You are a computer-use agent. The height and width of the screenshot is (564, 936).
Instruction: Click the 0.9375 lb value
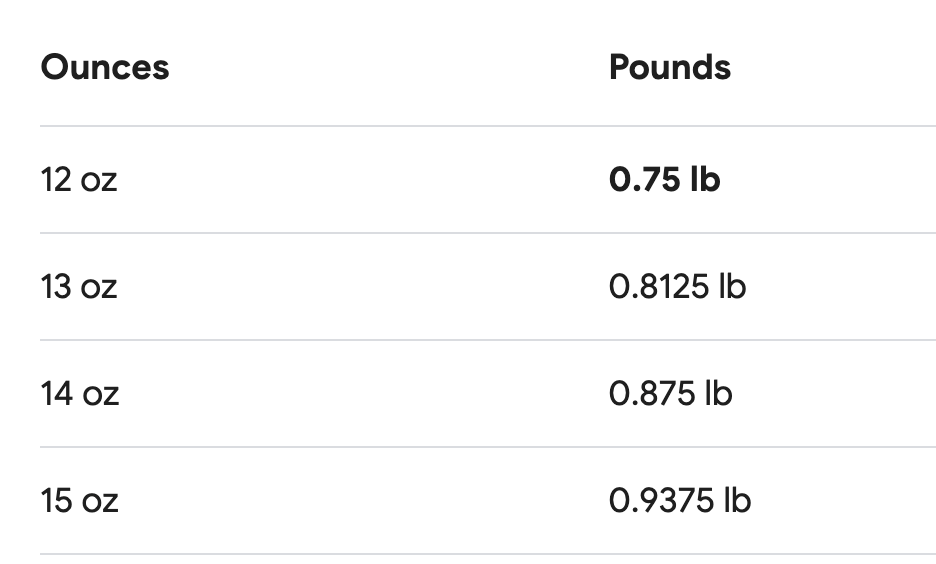[680, 500]
